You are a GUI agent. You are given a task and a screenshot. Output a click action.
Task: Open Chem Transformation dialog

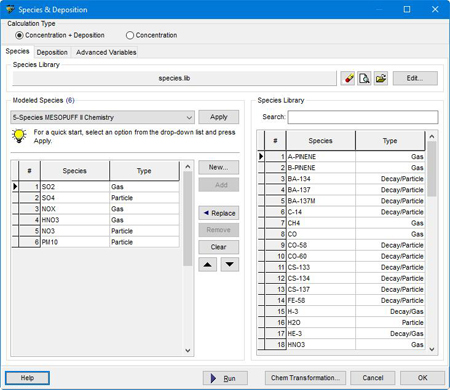(x=305, y=378)
